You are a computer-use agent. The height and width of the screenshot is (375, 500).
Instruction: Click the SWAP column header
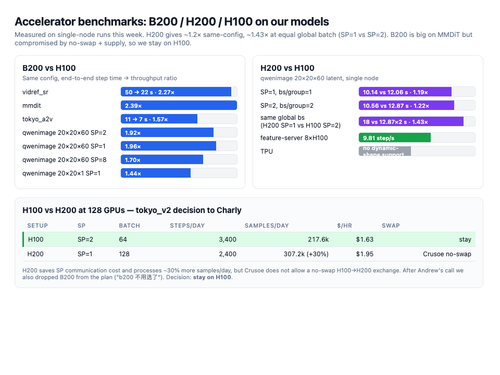[391, 226]
